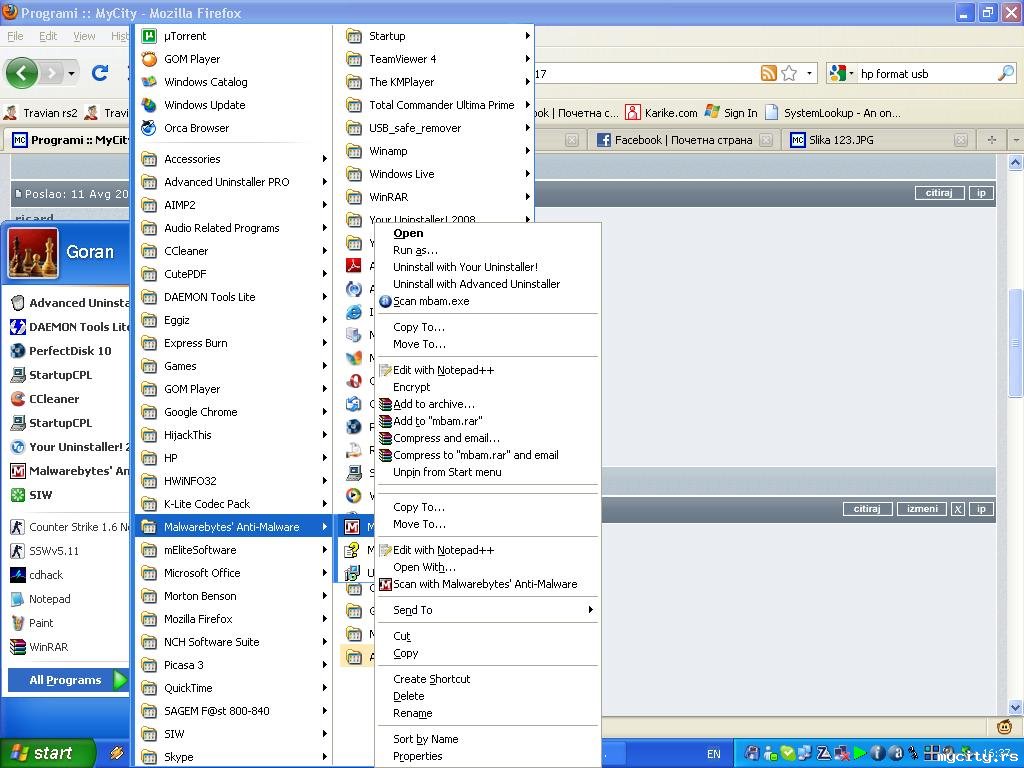This screenshot has width=1024, height=768.
Task: Expand the Microsoft Office folder
Action: (234, 573)
